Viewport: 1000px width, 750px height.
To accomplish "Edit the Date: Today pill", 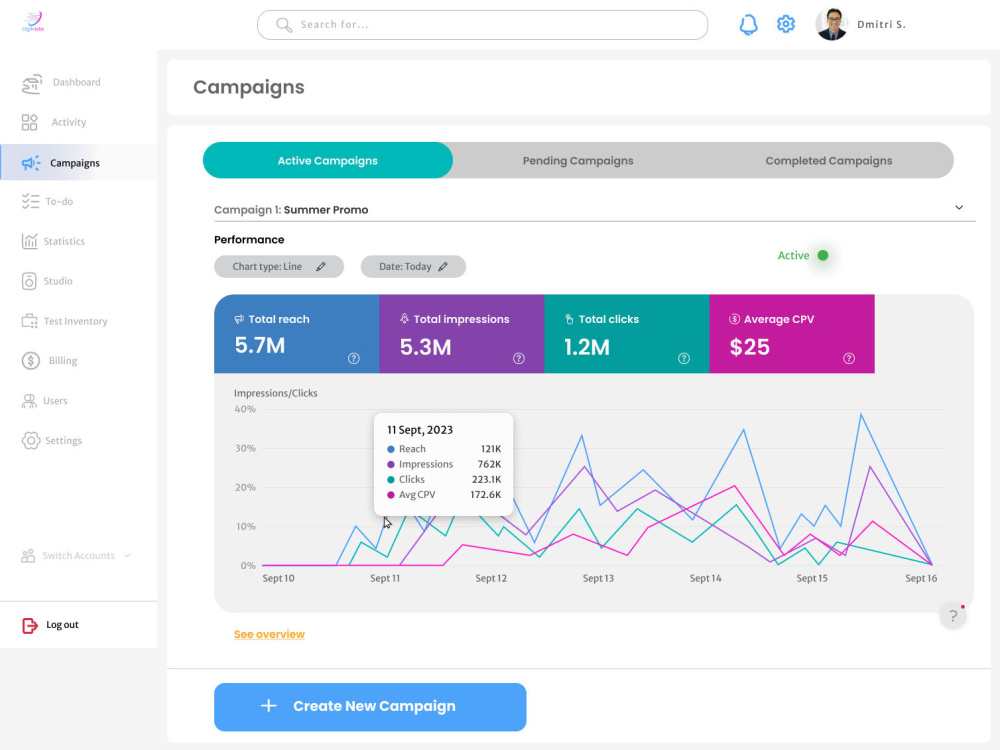I will tap(413, 267).
